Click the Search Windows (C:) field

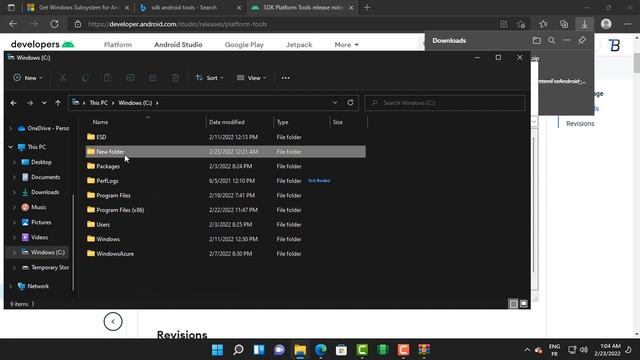444,103
